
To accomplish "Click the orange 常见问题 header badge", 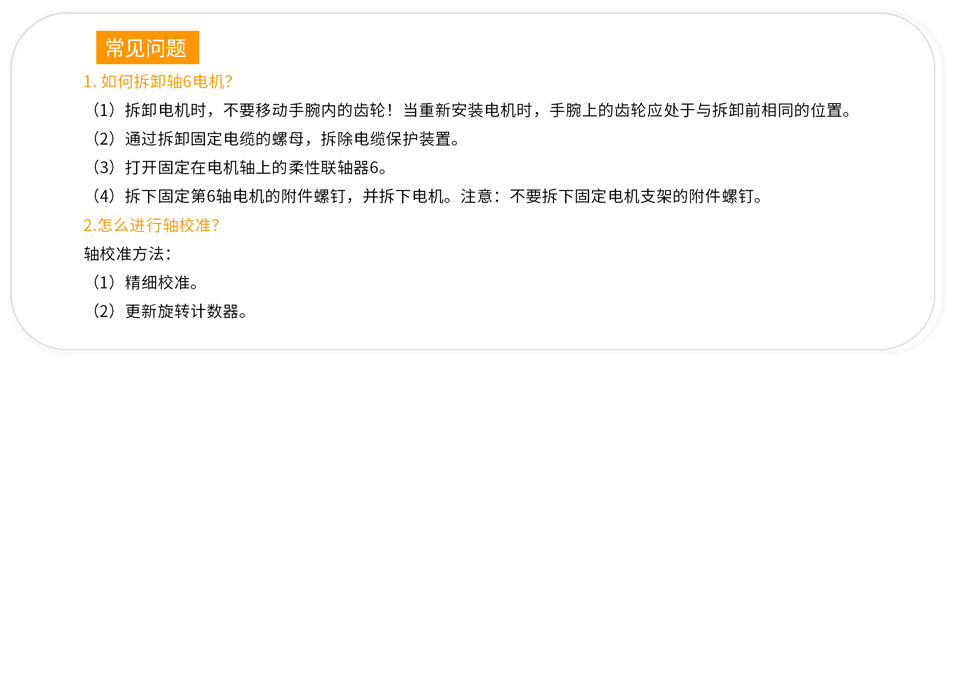I will (148, 47).
